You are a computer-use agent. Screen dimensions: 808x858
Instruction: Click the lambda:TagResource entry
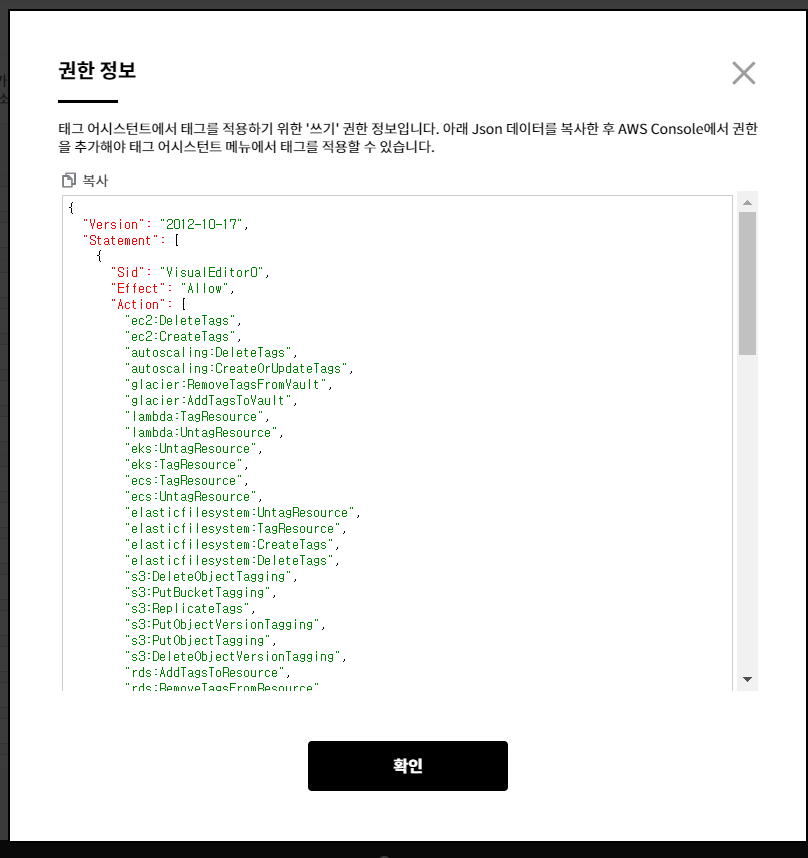point(197,416)
